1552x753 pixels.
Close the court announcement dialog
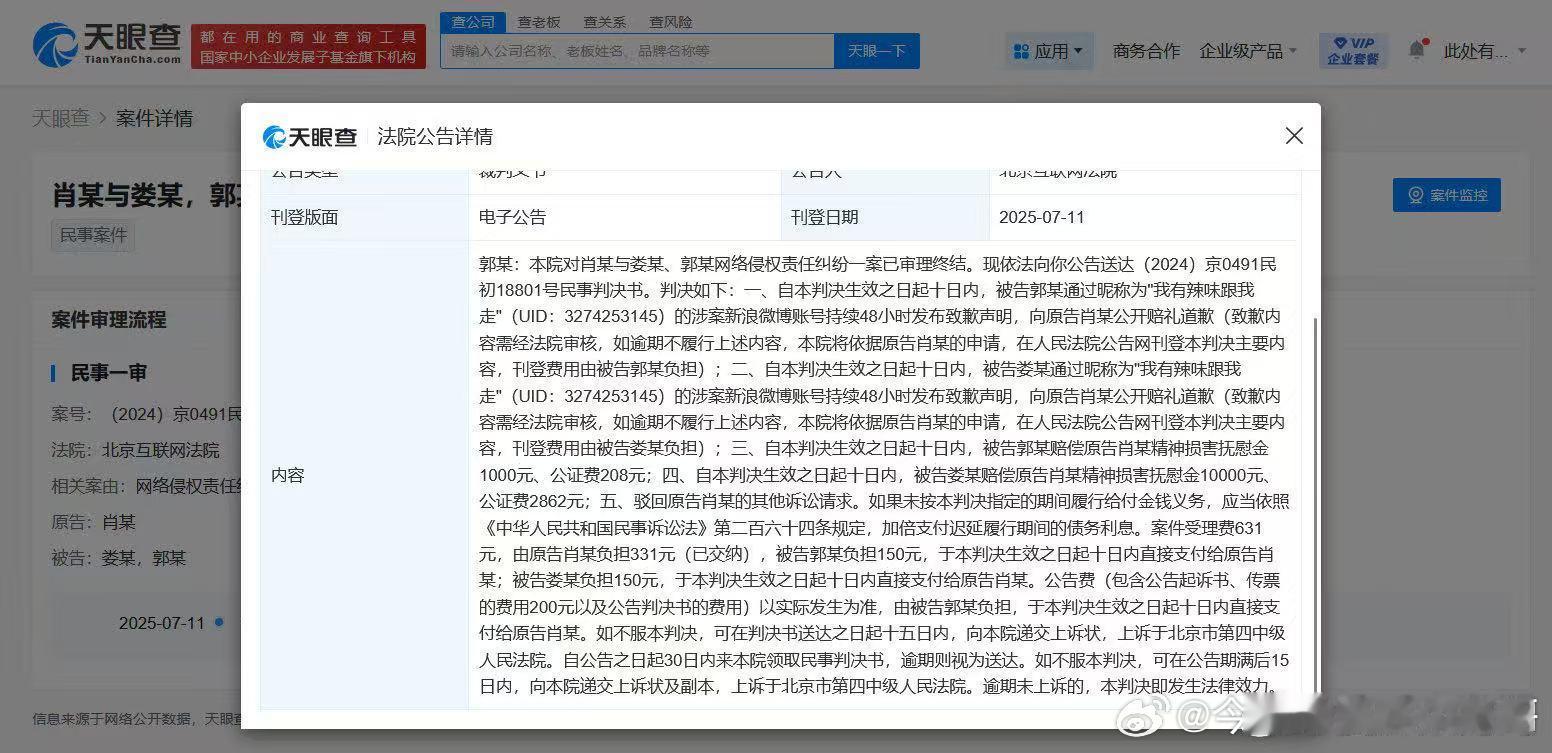(1294, 136)
